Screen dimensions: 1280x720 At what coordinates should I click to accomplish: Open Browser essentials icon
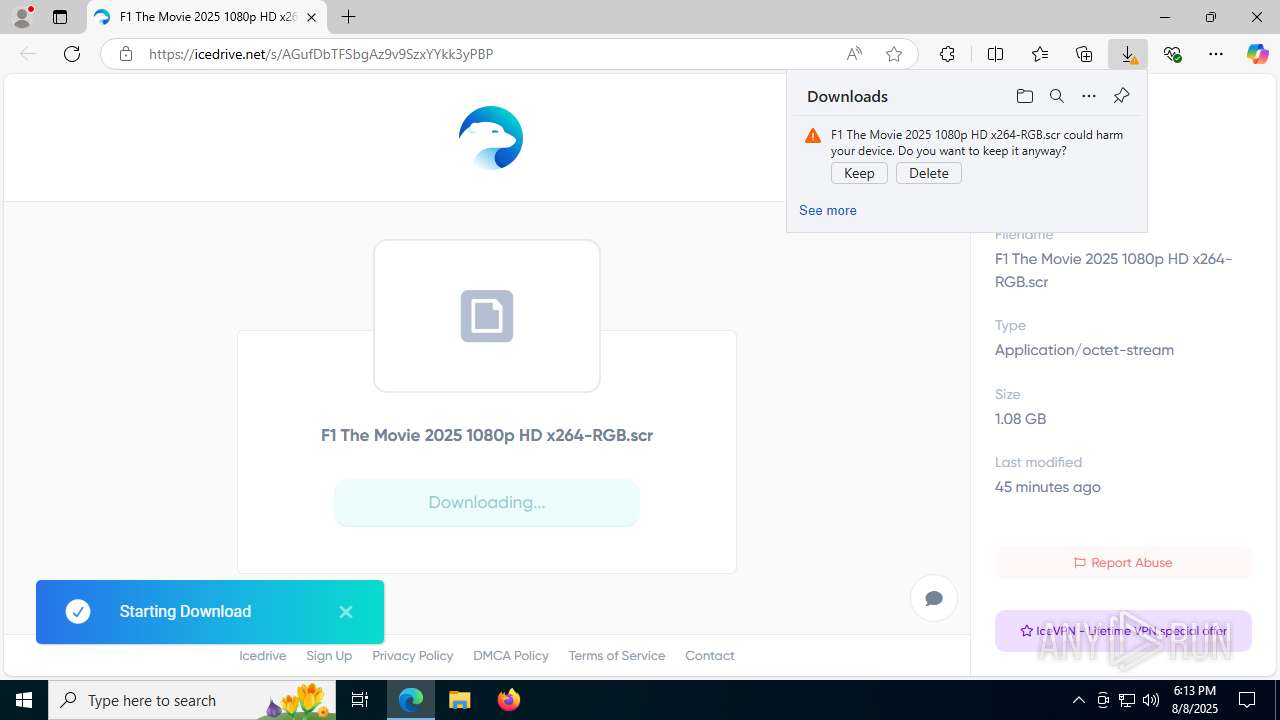click(x=1172, y=54)
